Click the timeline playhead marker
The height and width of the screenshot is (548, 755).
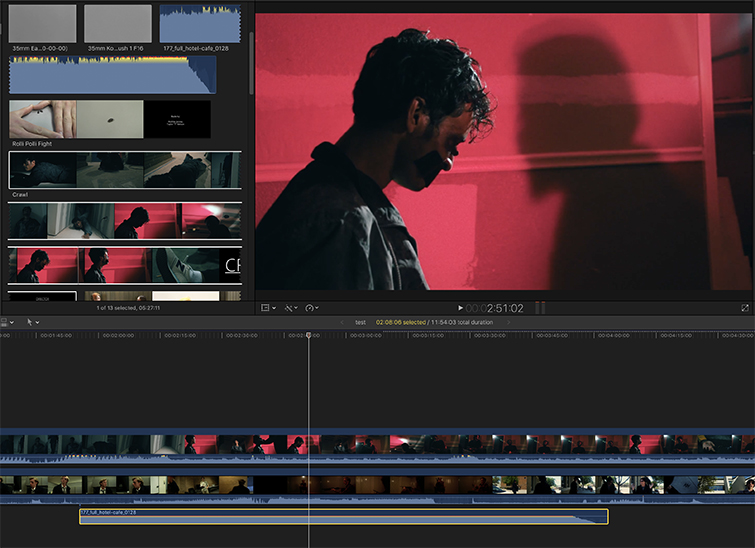pyautogui.click(x=309, y=336)
